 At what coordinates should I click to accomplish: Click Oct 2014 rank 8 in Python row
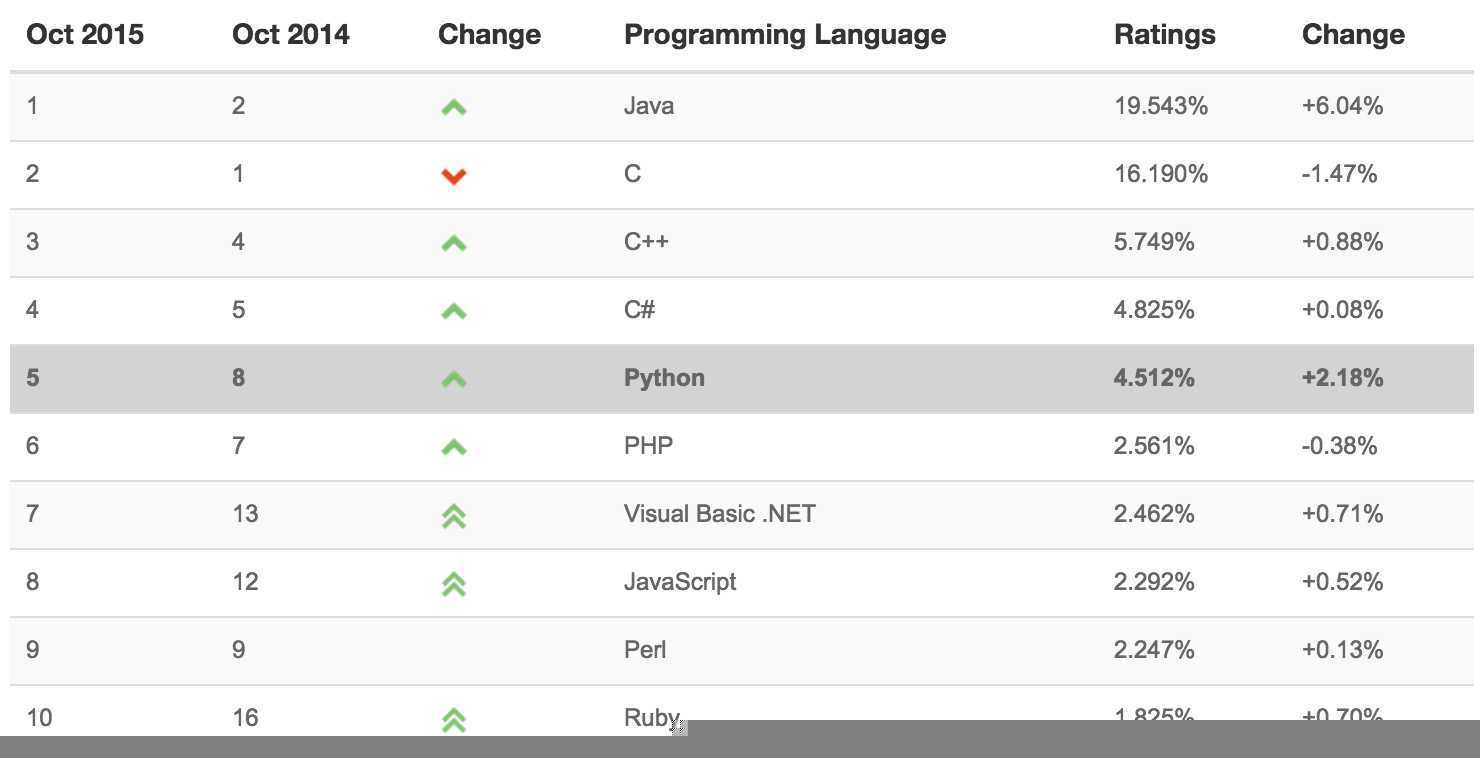(x=238, y=378)
